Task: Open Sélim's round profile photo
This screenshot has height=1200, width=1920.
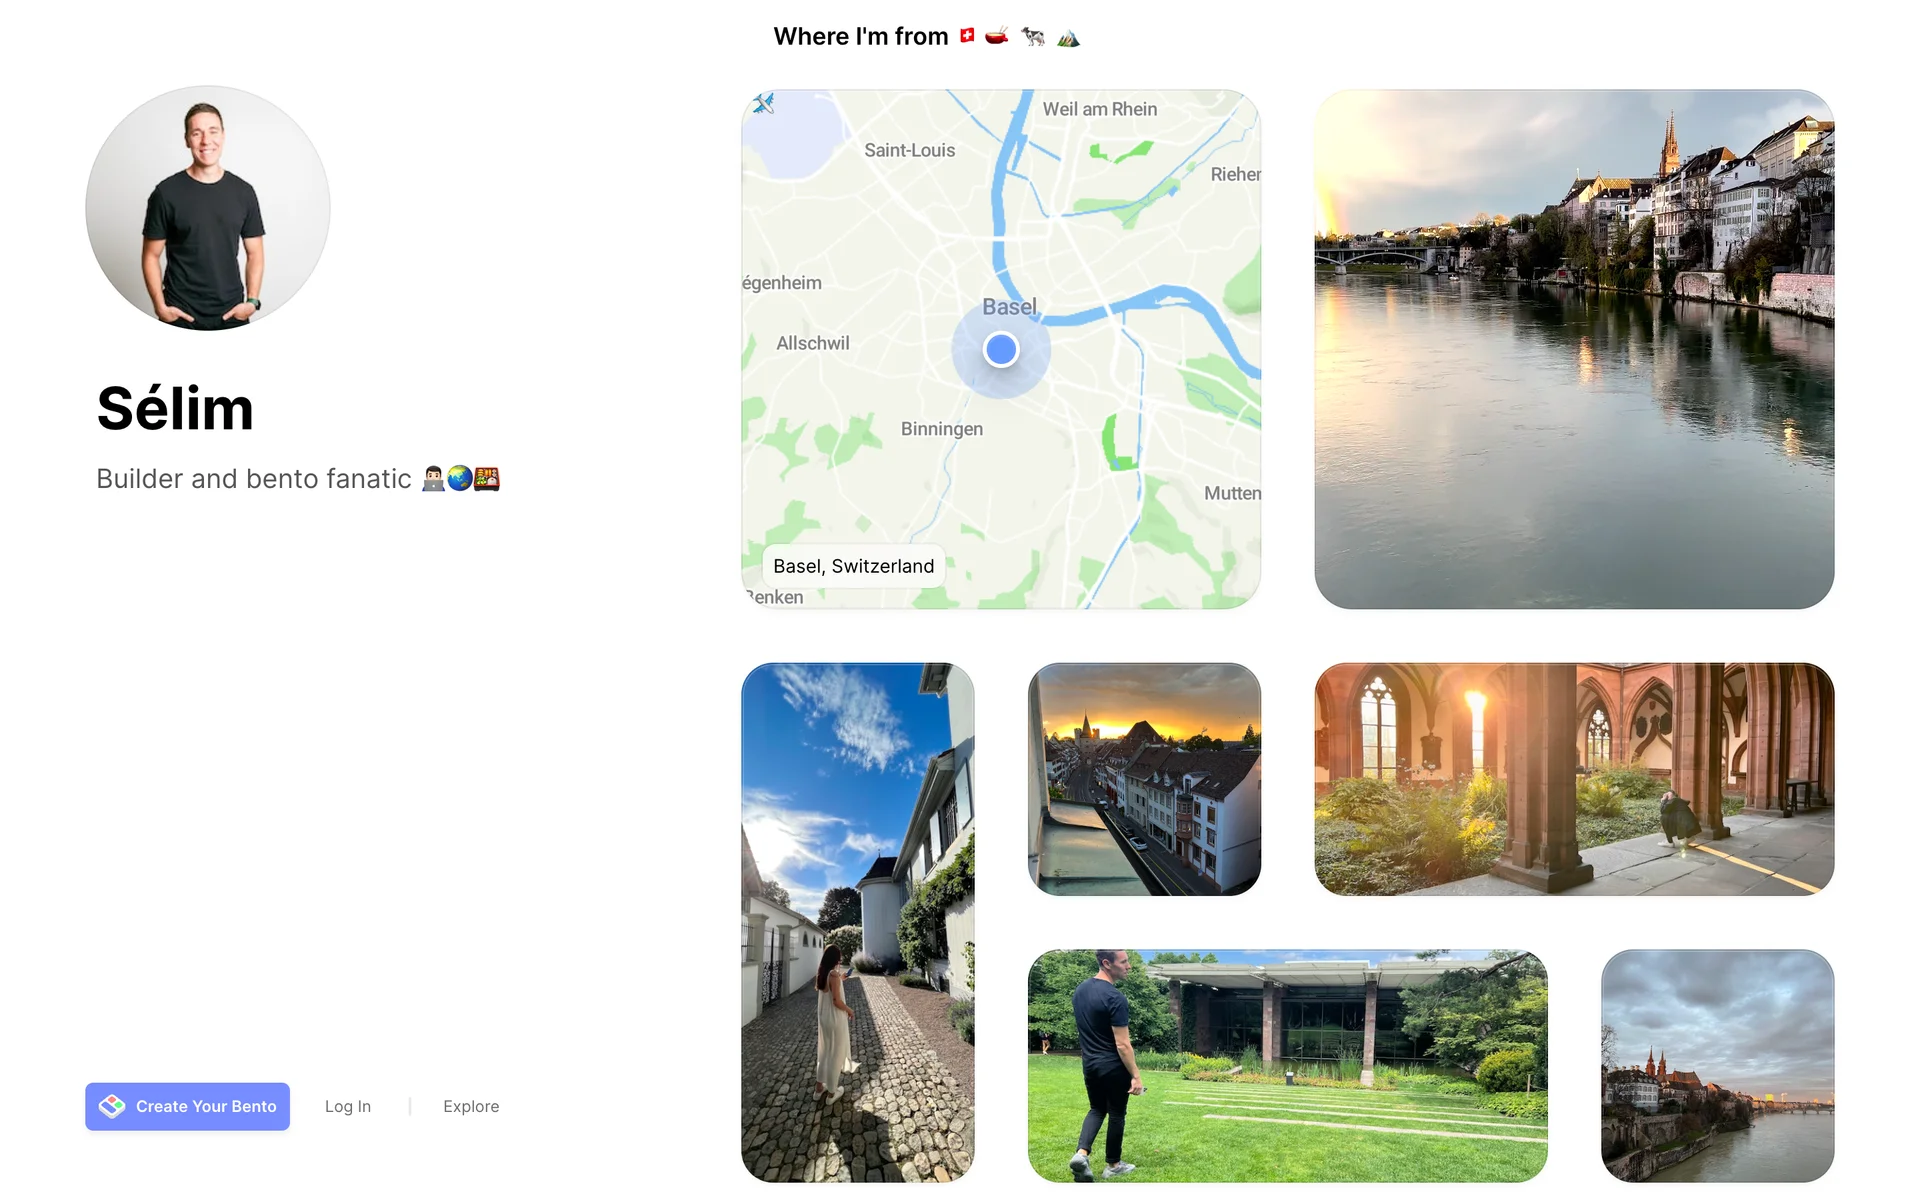Action: (208, 208)
